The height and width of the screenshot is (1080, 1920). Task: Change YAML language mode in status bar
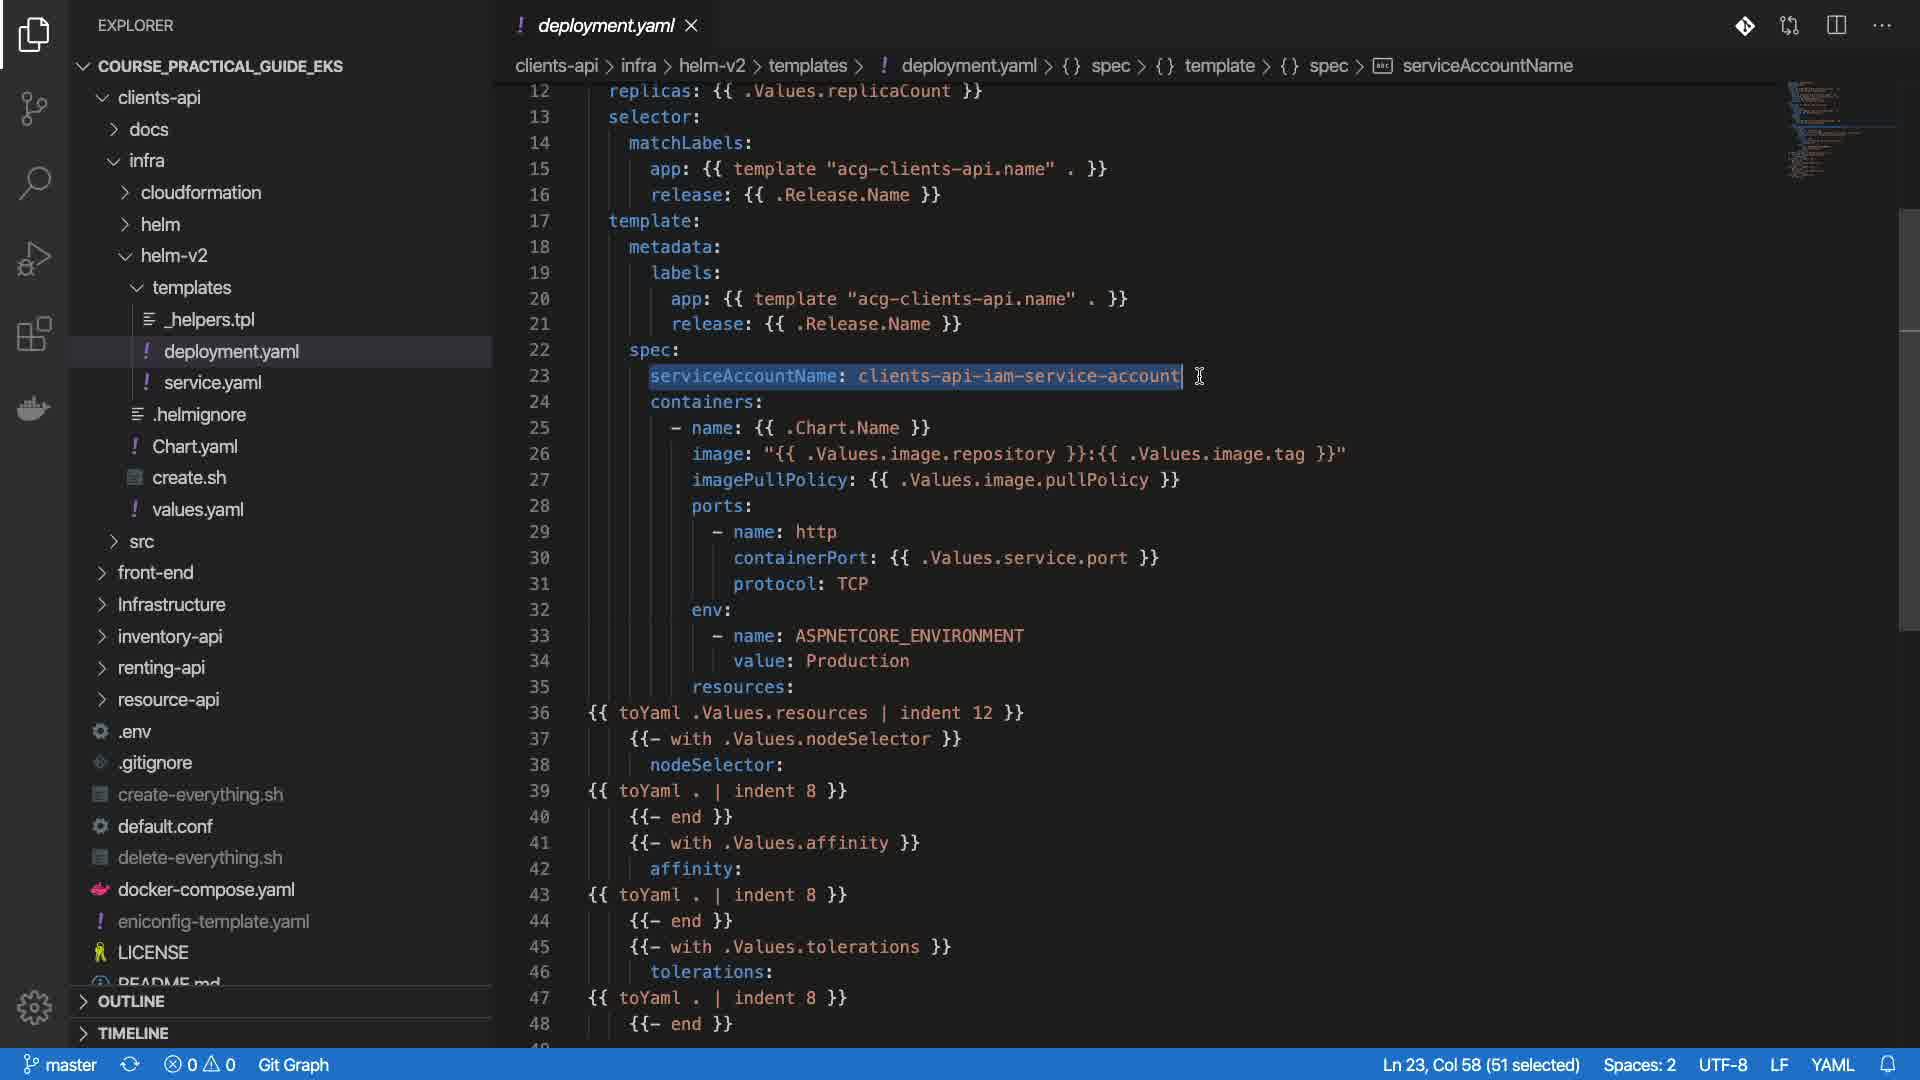point(1832,1064)
